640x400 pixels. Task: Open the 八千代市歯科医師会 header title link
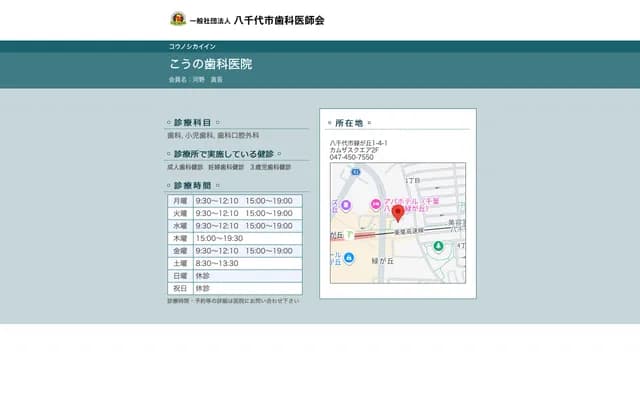coord(279,20)
